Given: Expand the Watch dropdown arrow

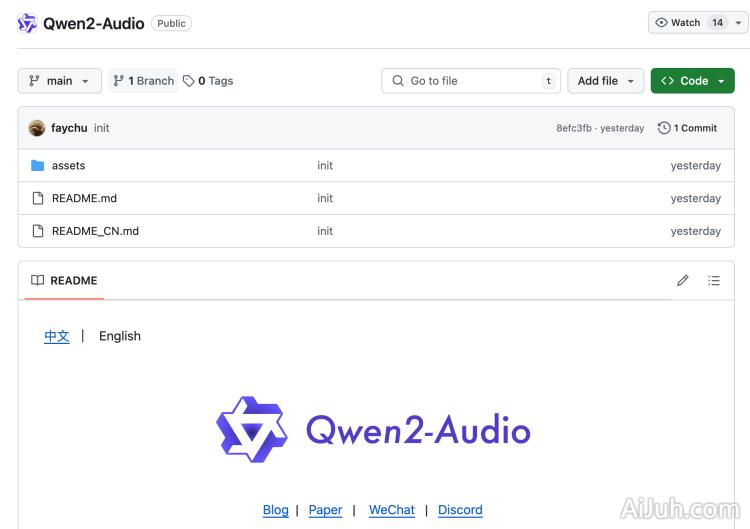Looking at the screenshot, I should click(738, 23).
